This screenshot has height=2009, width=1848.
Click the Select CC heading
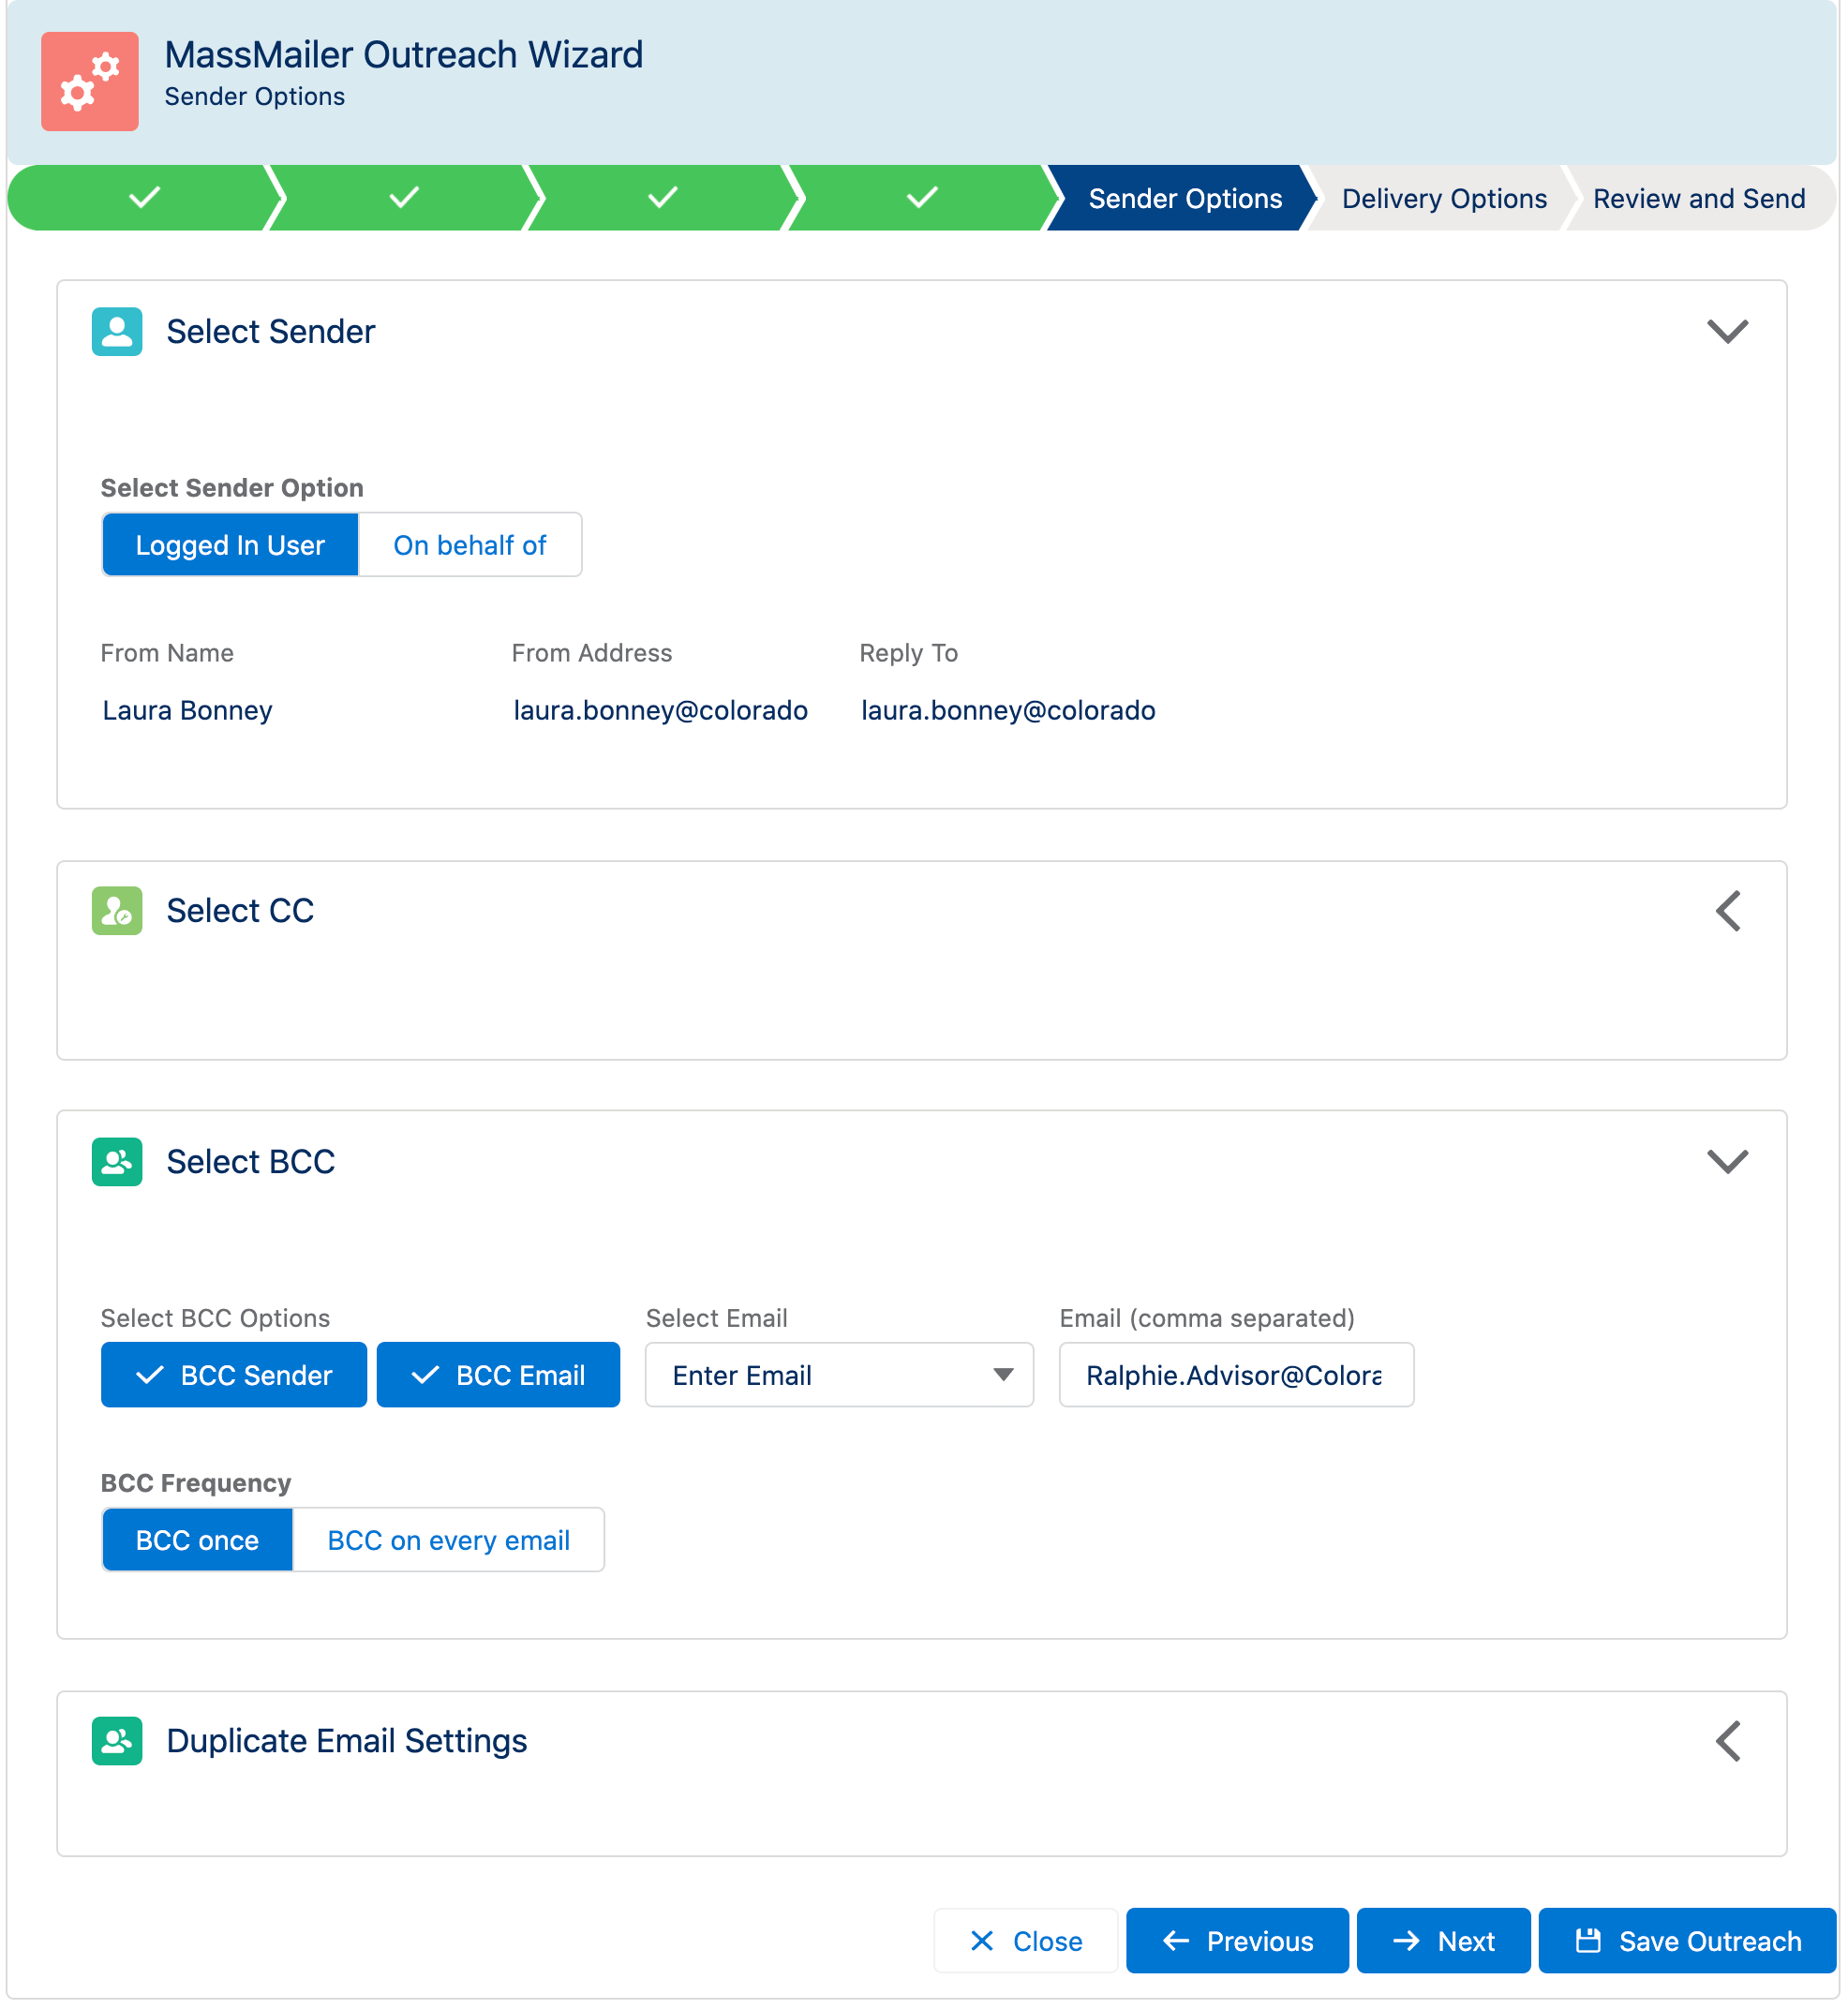click(x=240, y=912)
